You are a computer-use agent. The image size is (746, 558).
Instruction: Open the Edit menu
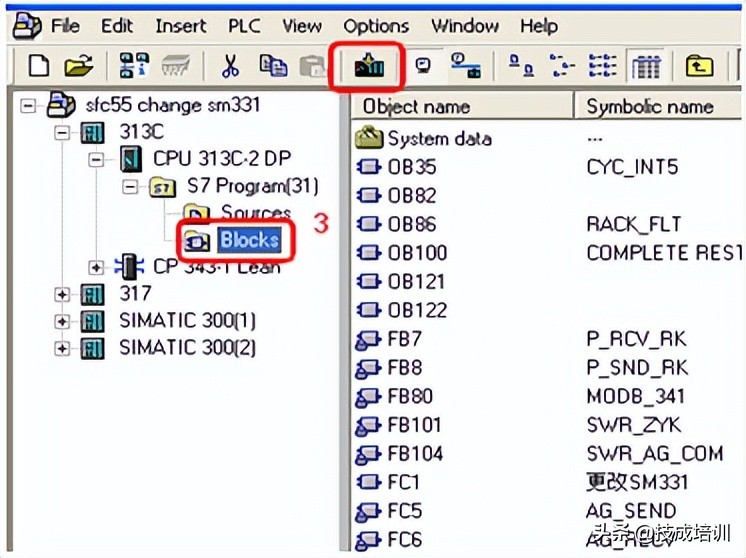117,26
